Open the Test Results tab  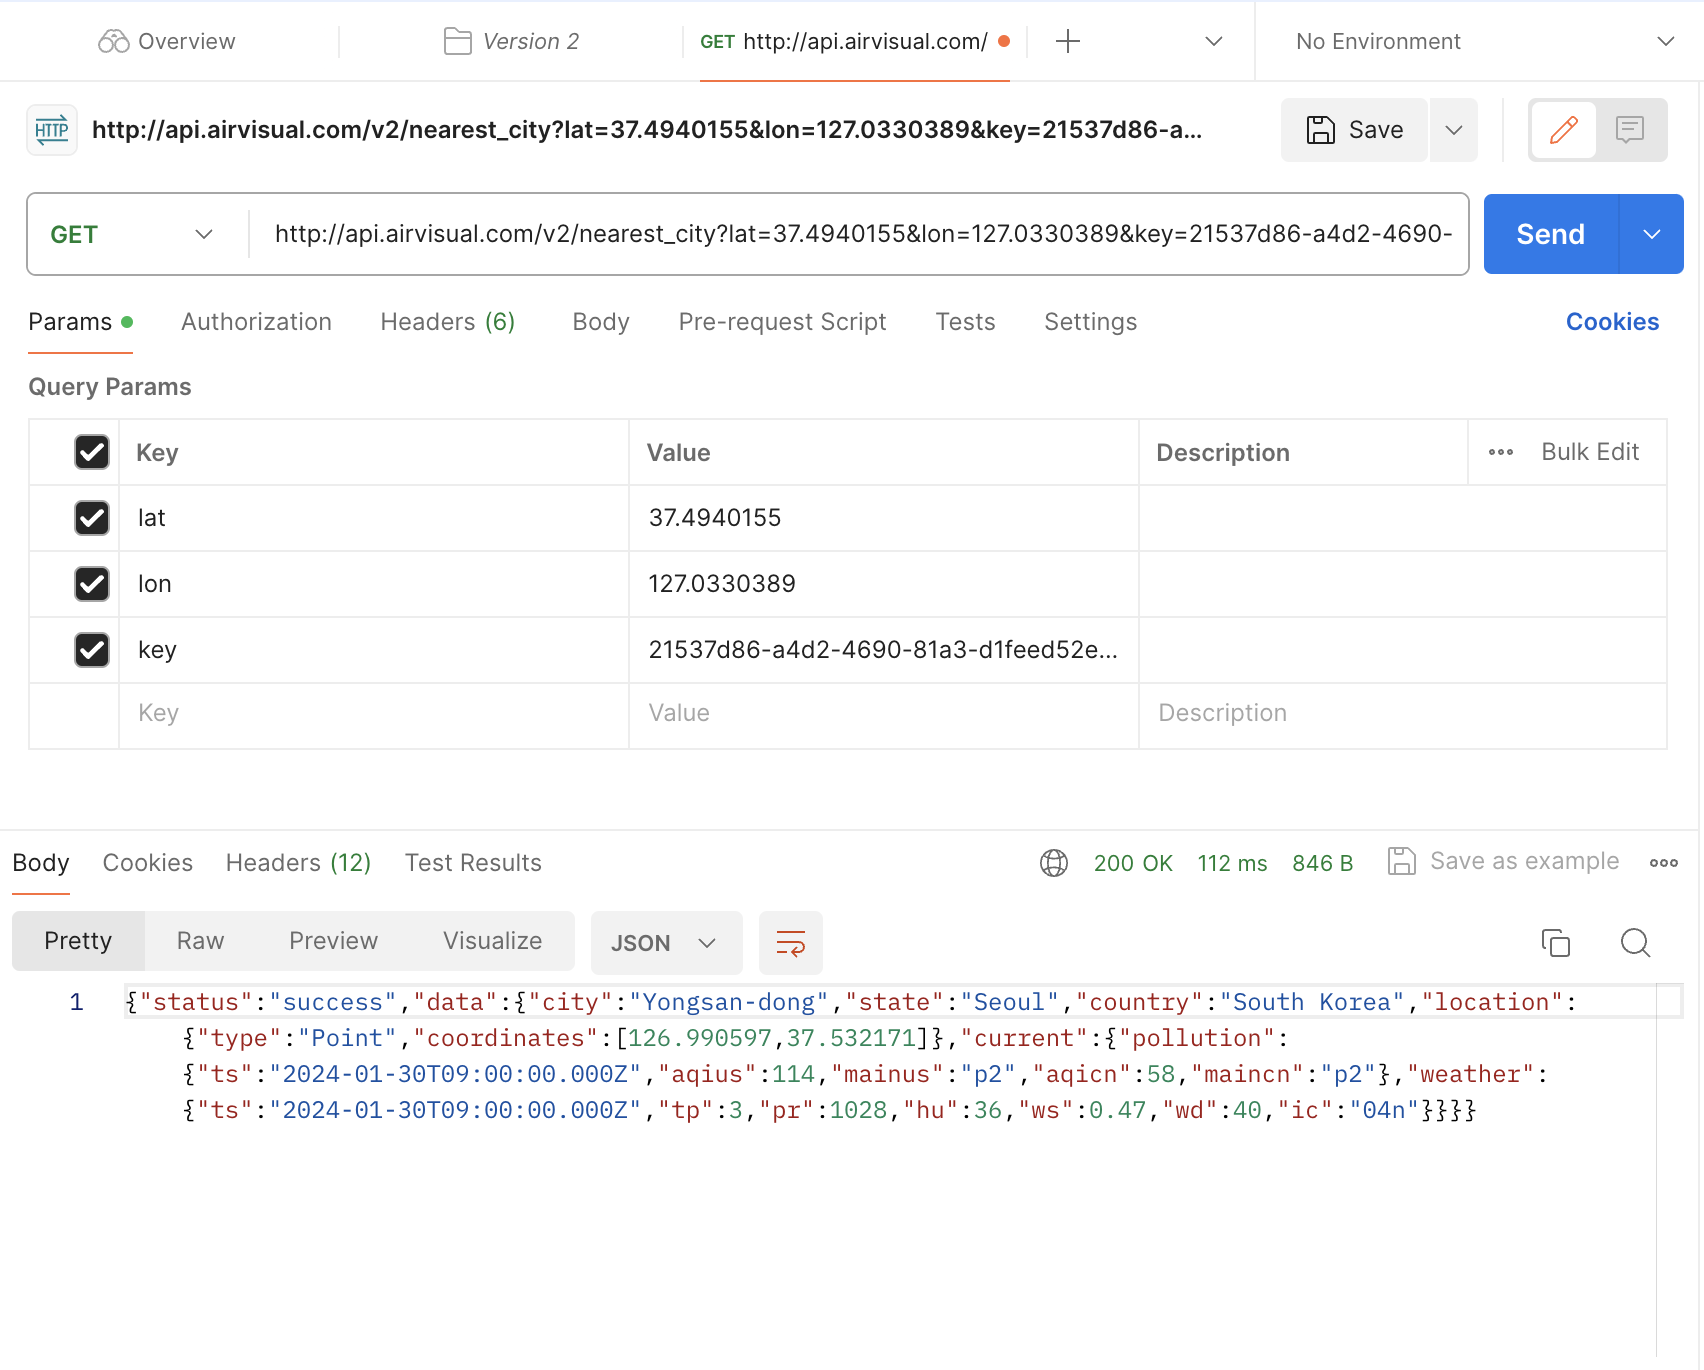[473, 863]
